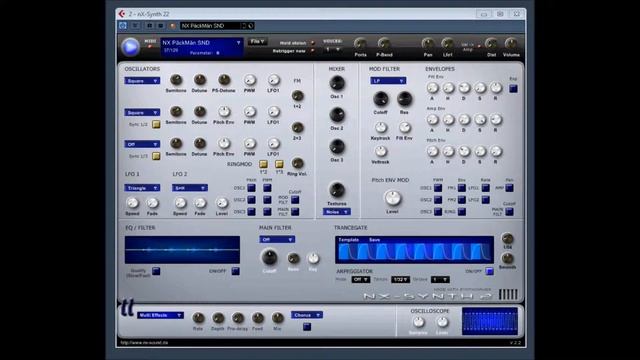Click the multi effects Rate knob
Screen dimensions: 640x360
coord(198,318)
